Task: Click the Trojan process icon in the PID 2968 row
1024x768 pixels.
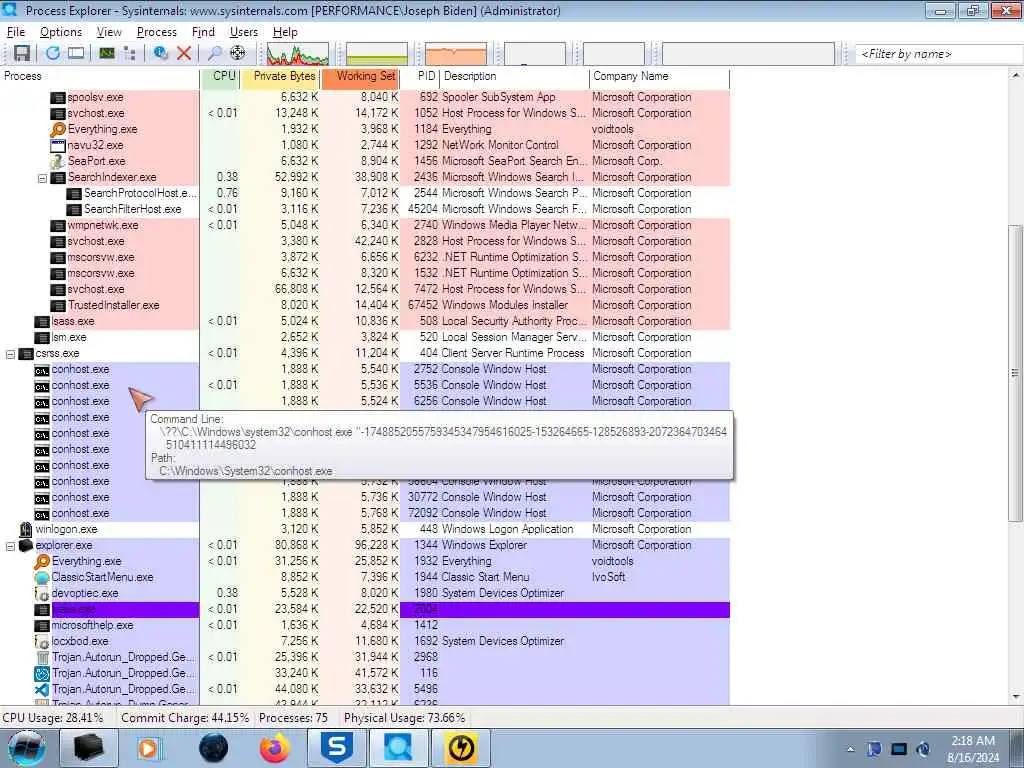Action: 42,658
